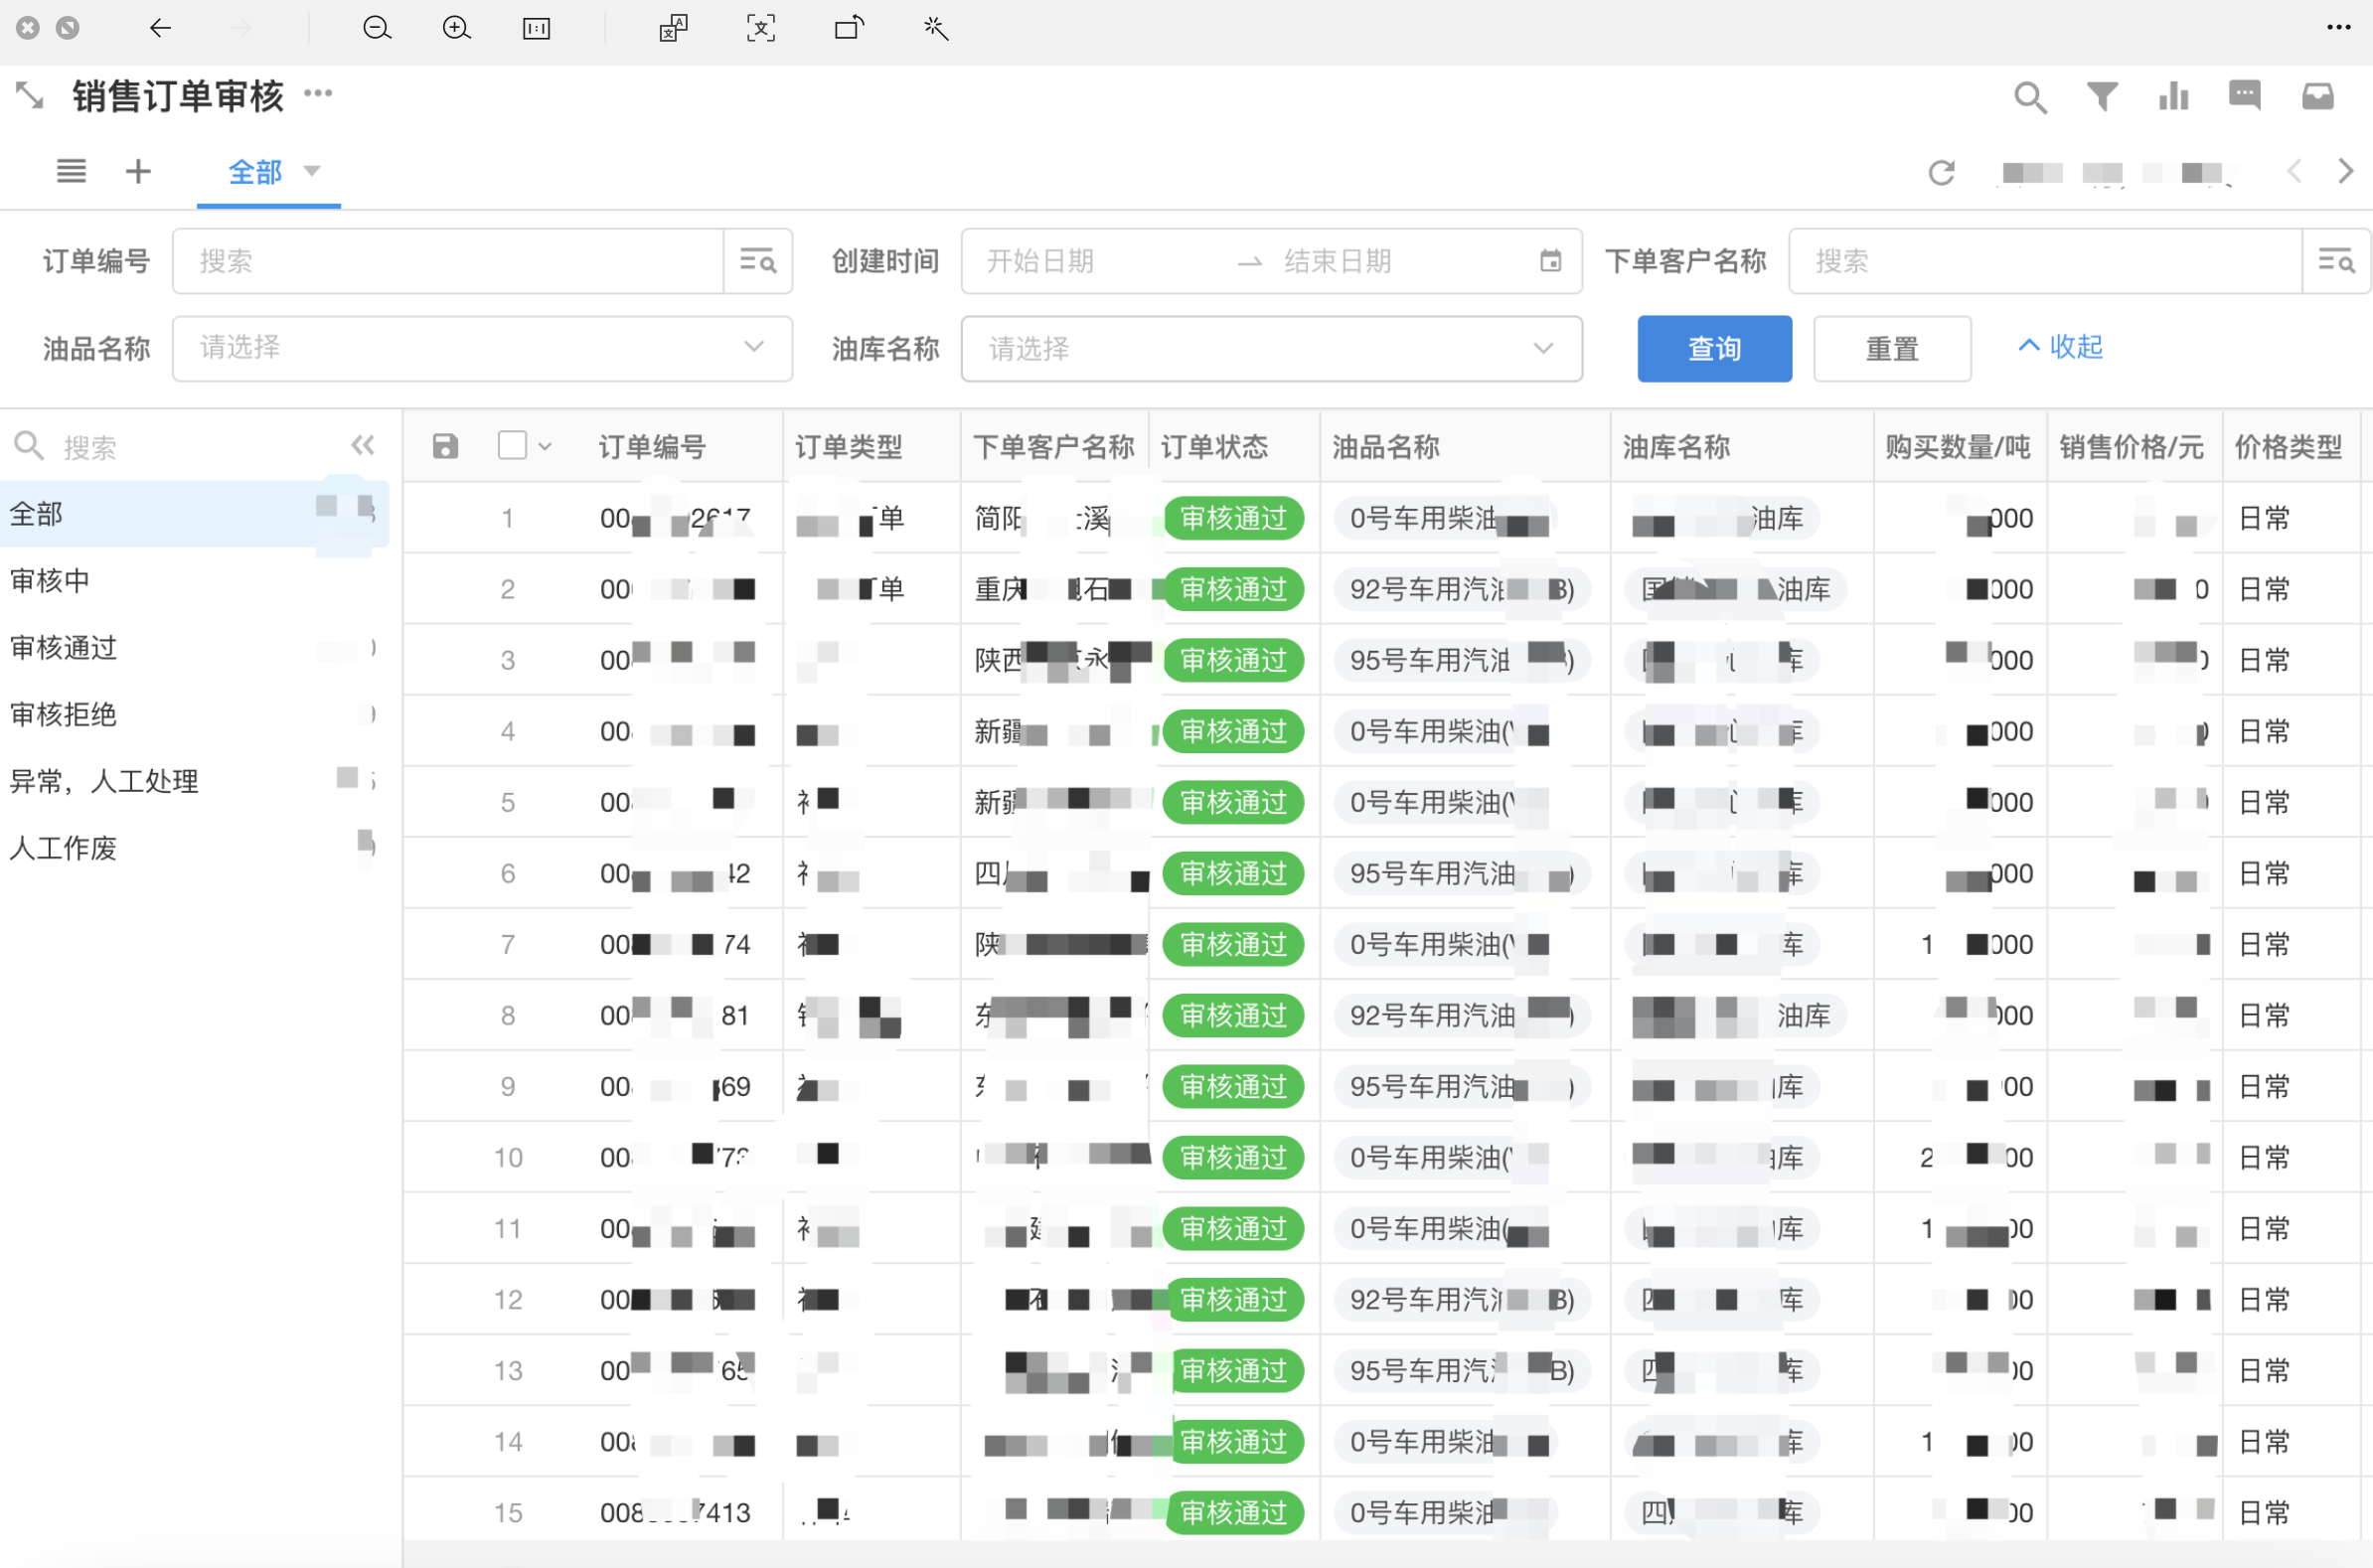The width and height of the screenshot is (2373, 1568).
Task: Collapse the filter area with 收起
Action: (x=2060, y=347)
